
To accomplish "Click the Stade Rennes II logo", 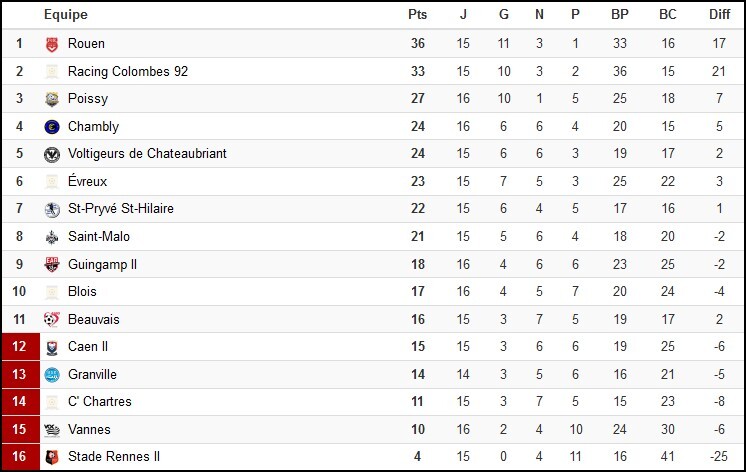I will coord(52,457).
